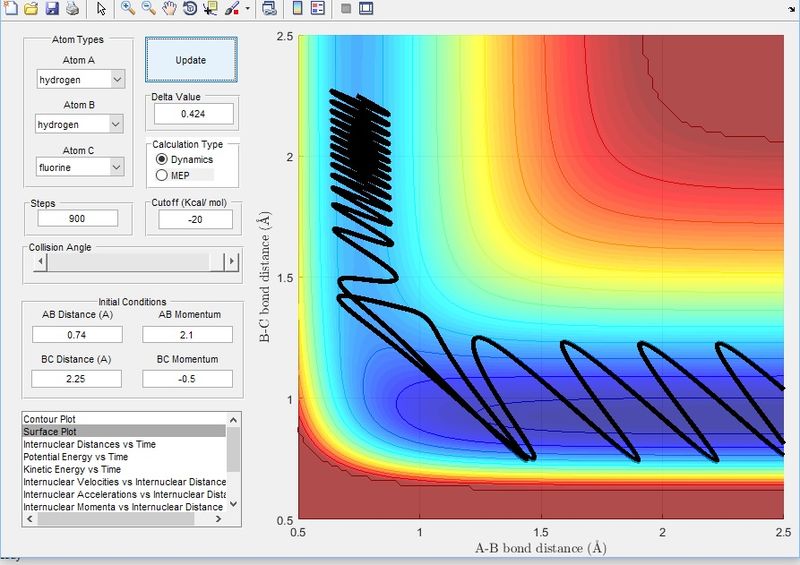Viewport: 800px width, 565px height.
Task: Activate the Zoom Out magnifier tool
Action: [x=148, y=8]
